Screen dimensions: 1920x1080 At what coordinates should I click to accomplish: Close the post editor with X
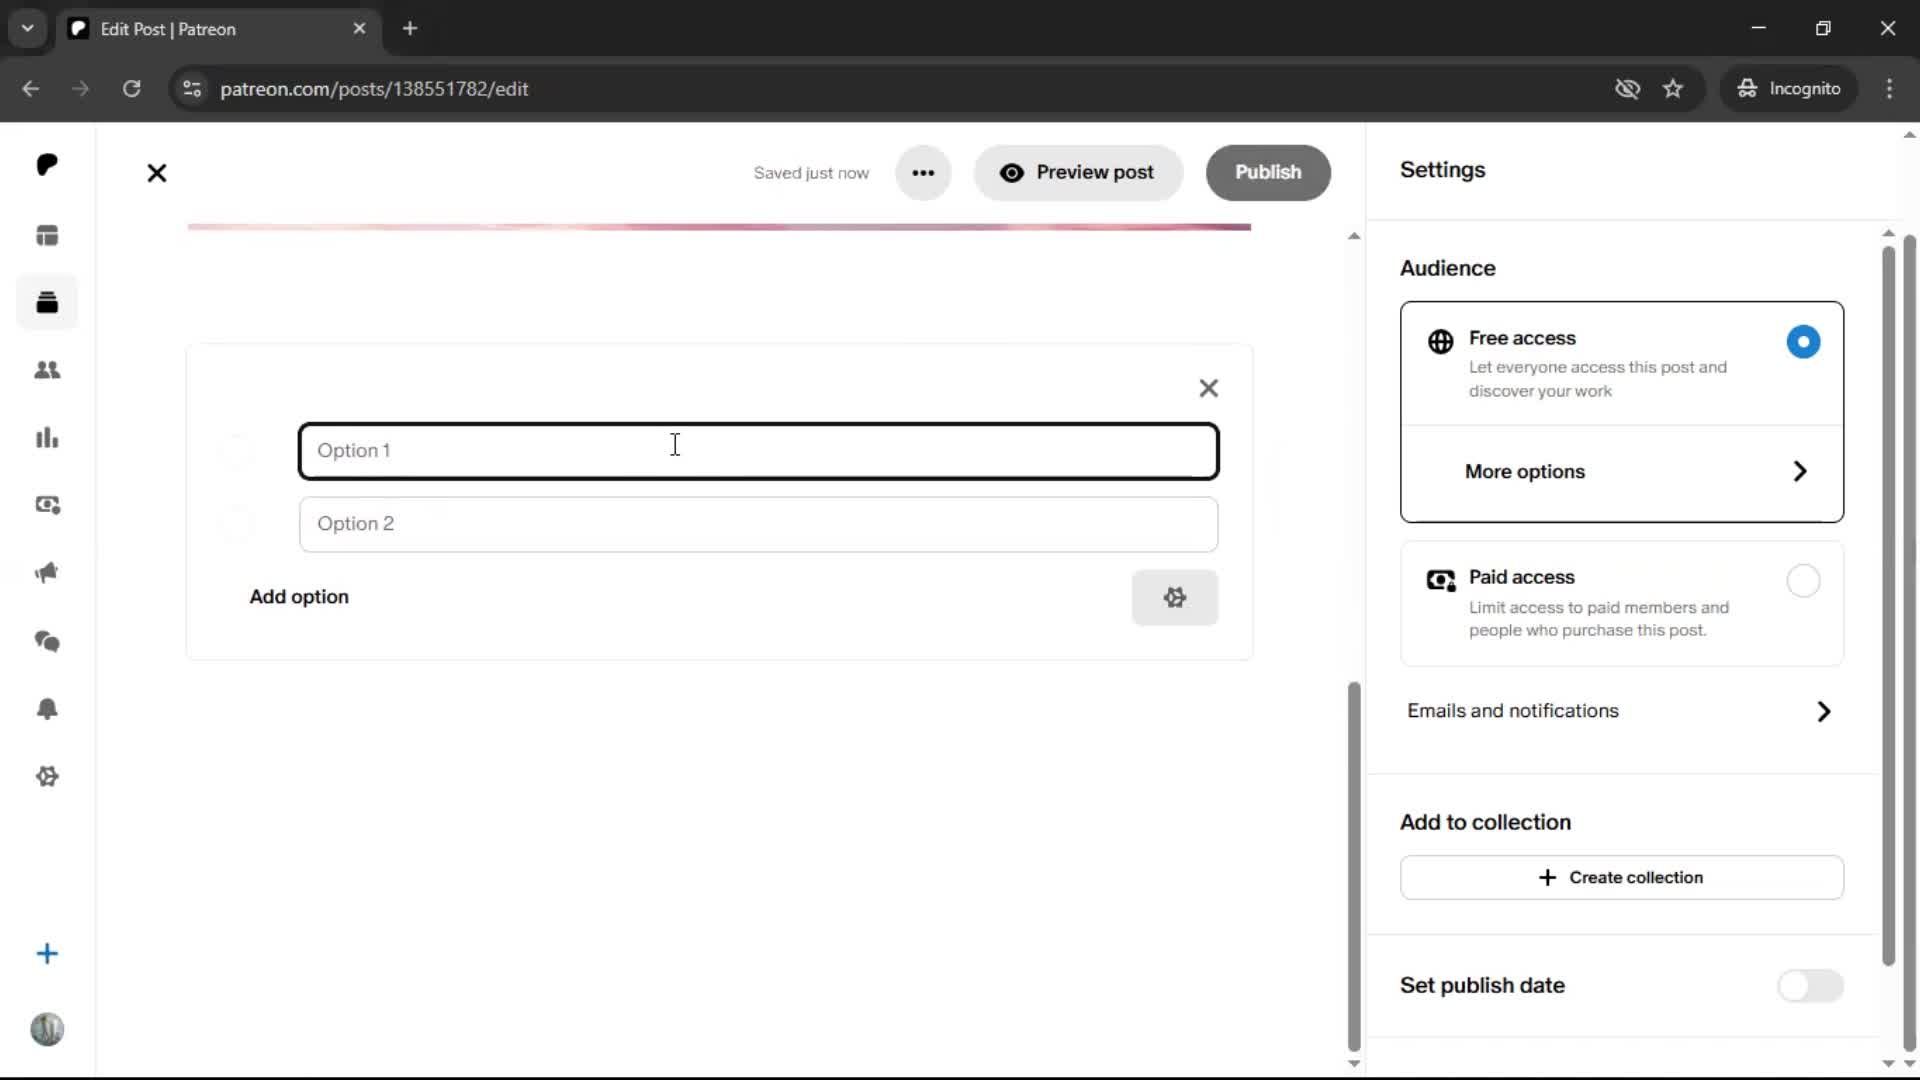point(157,173)
